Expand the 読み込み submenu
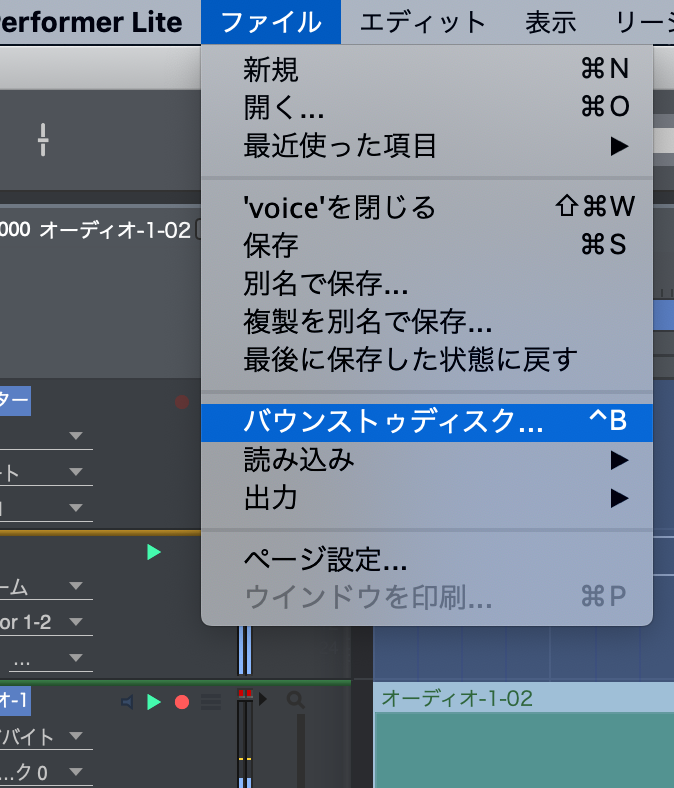674x788 pixels. (427, 460)
